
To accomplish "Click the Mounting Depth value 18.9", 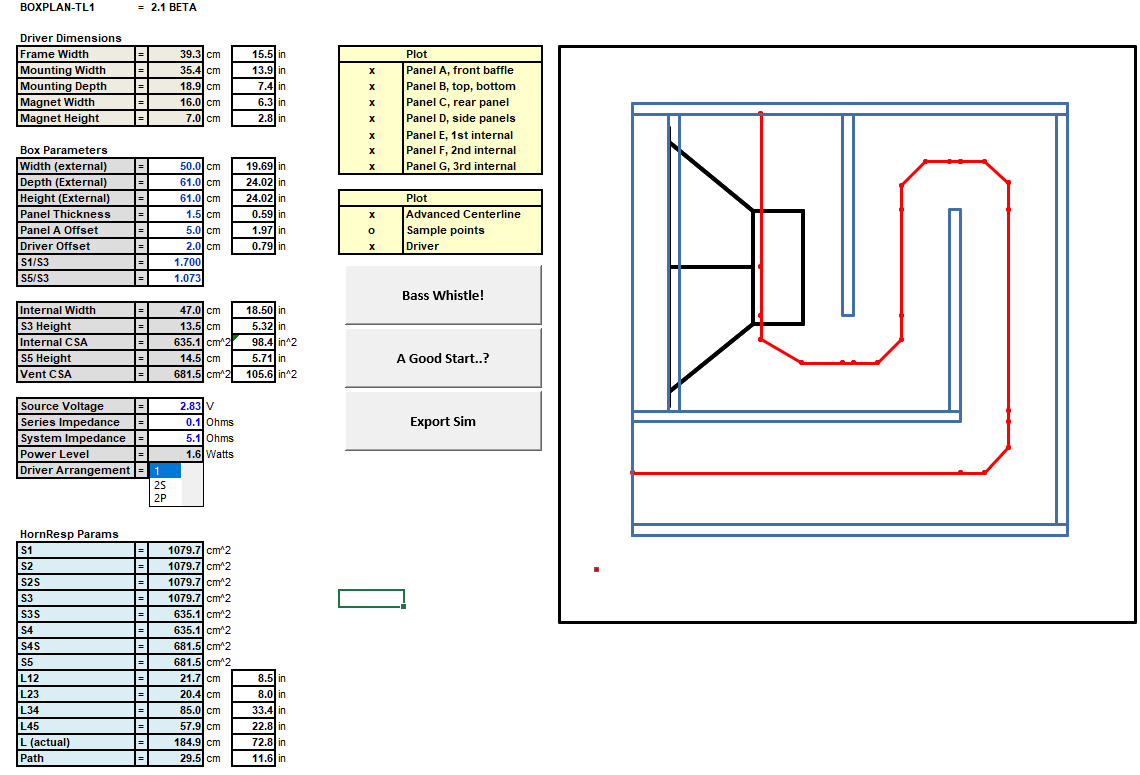I will pos(176,87).
